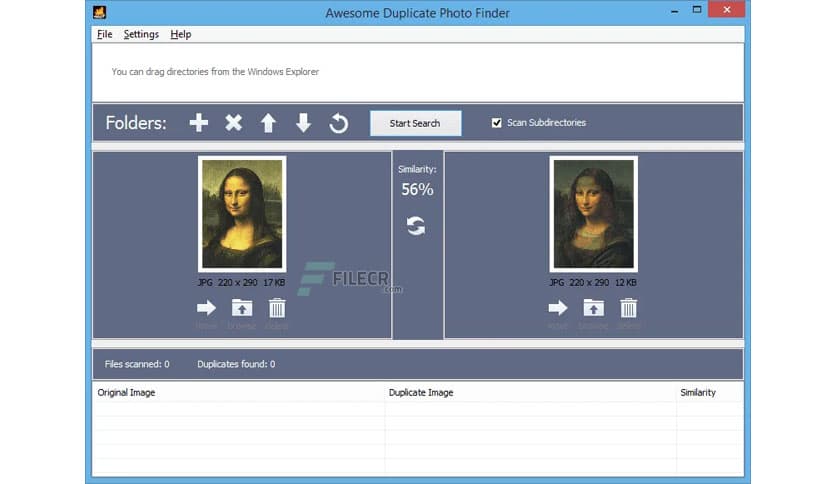The image size is (836, 484).
Task: Move folder down with the down arrow
Action: coord(303,123)
